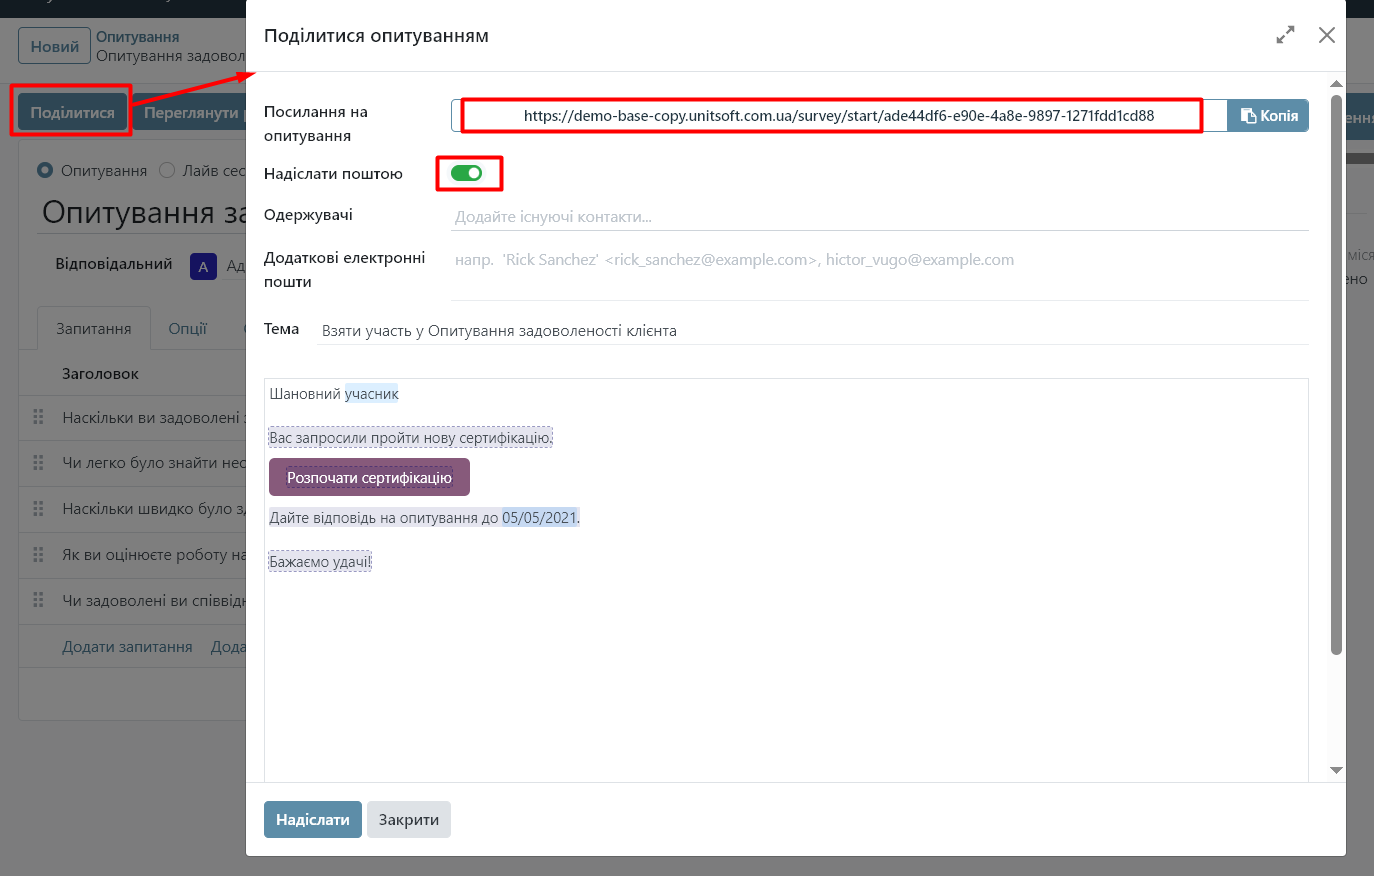
Task: Close the share survey dialog with X
Action: 1326,35
